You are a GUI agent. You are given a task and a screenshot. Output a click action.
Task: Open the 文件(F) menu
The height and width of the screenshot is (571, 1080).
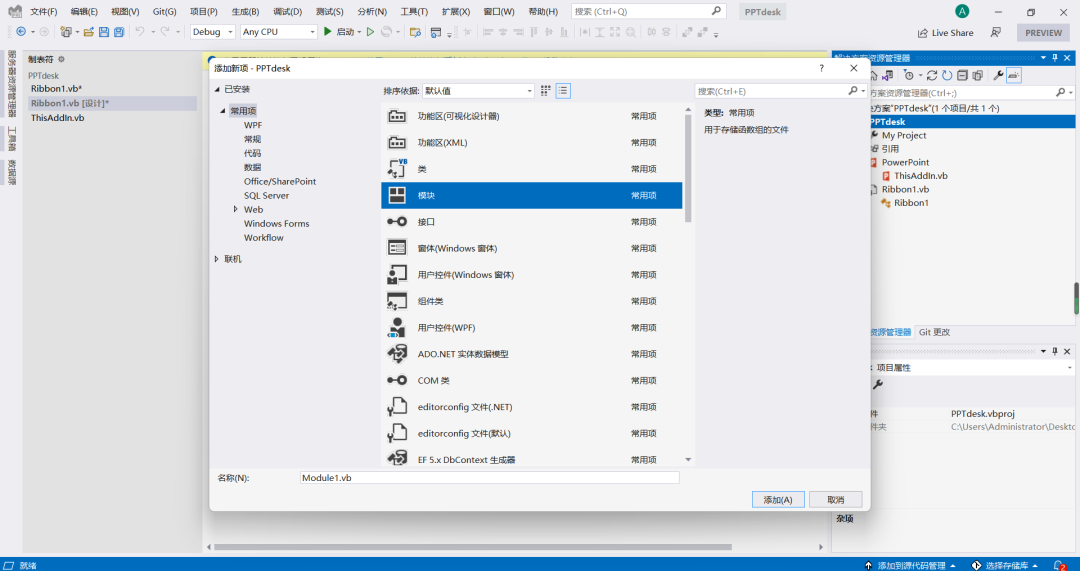tap(43, 12)
